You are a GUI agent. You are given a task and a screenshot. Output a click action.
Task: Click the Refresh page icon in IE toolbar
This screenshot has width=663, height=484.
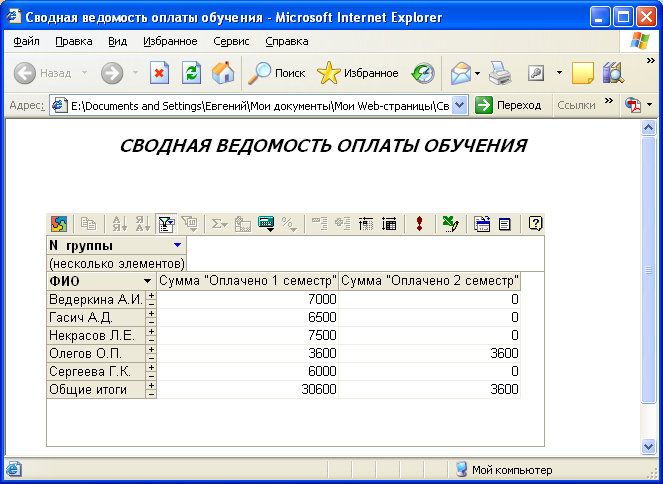[x=192, y=73]
